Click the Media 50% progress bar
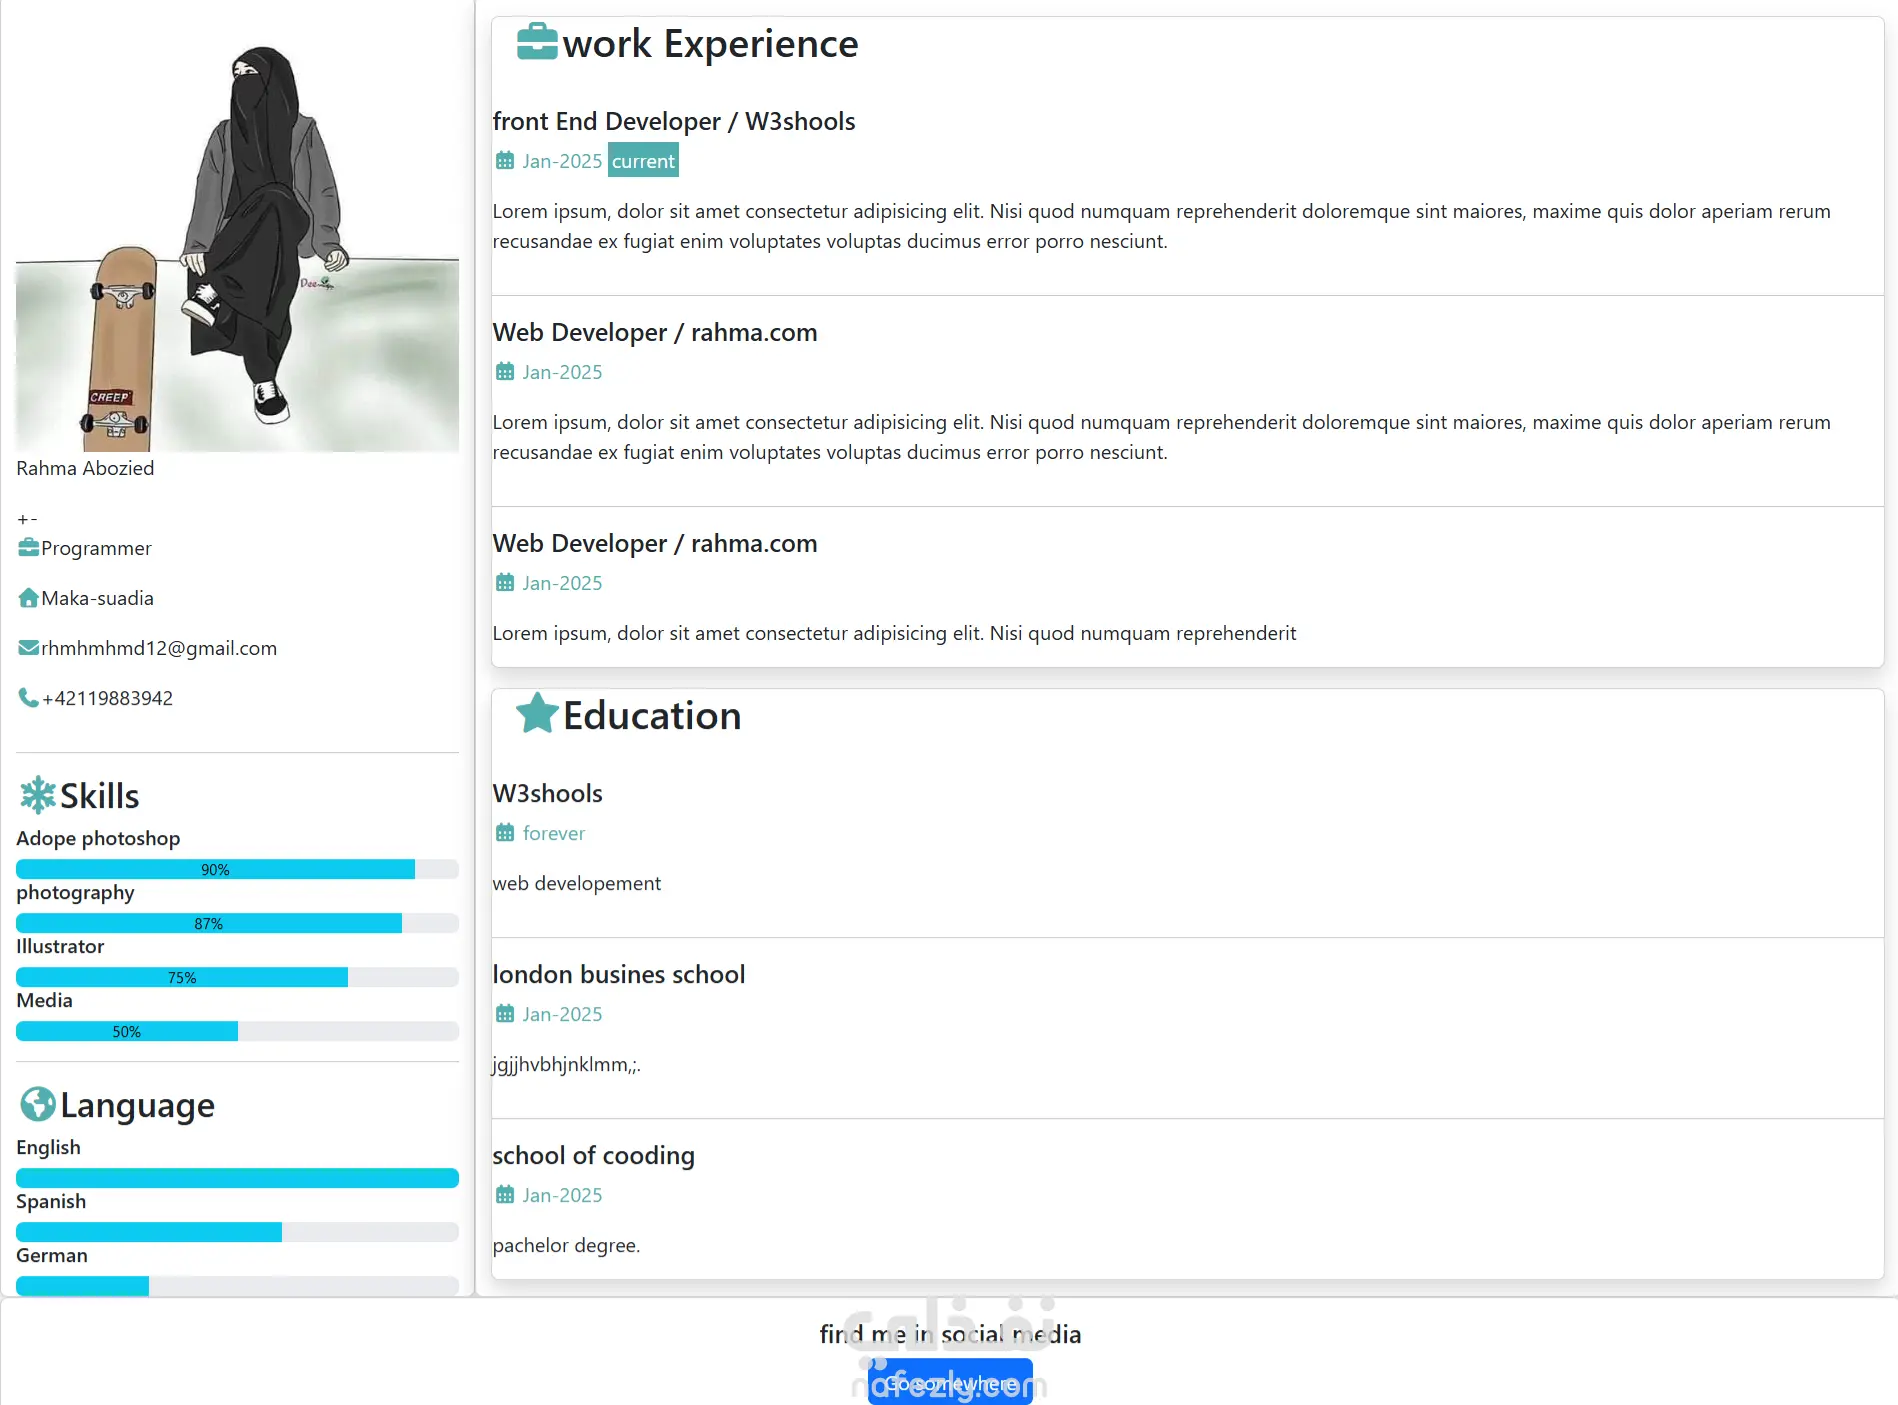The width and height of the screenshot is (1898, 1405). [237, 1032]
